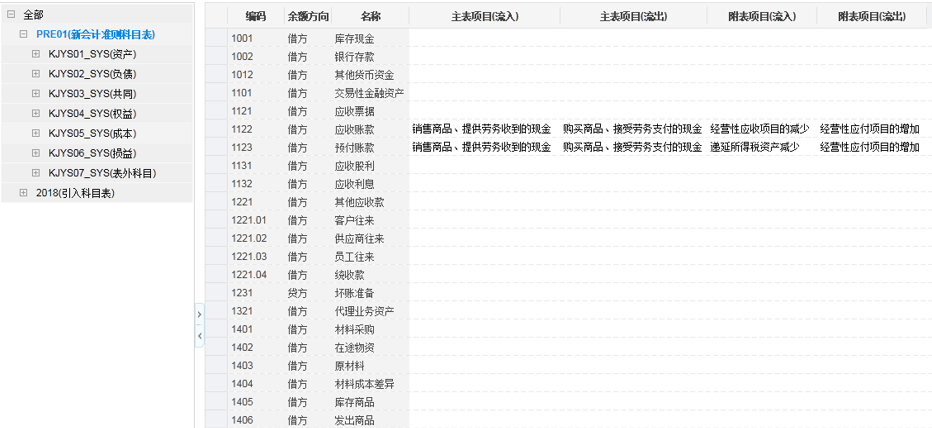
Task: Select the 应收票据 name cell
Action: pyautogui.click(x=370, y=111)
